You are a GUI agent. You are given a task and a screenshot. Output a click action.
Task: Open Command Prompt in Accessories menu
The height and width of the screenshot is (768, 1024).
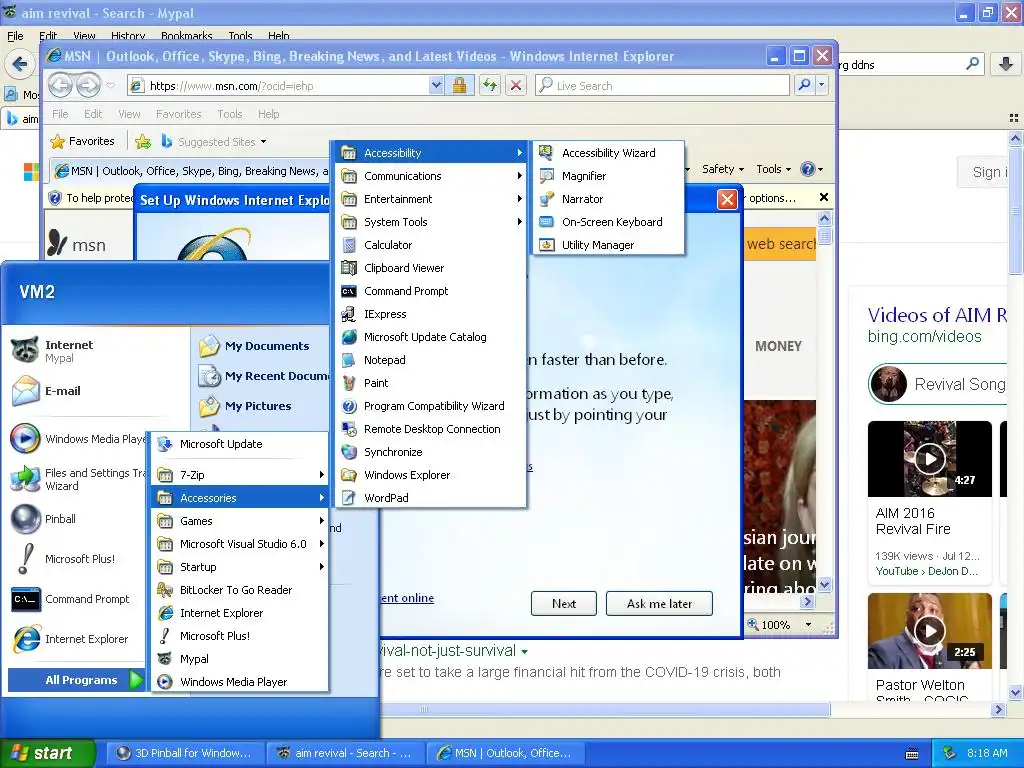[x=431, y=291]
